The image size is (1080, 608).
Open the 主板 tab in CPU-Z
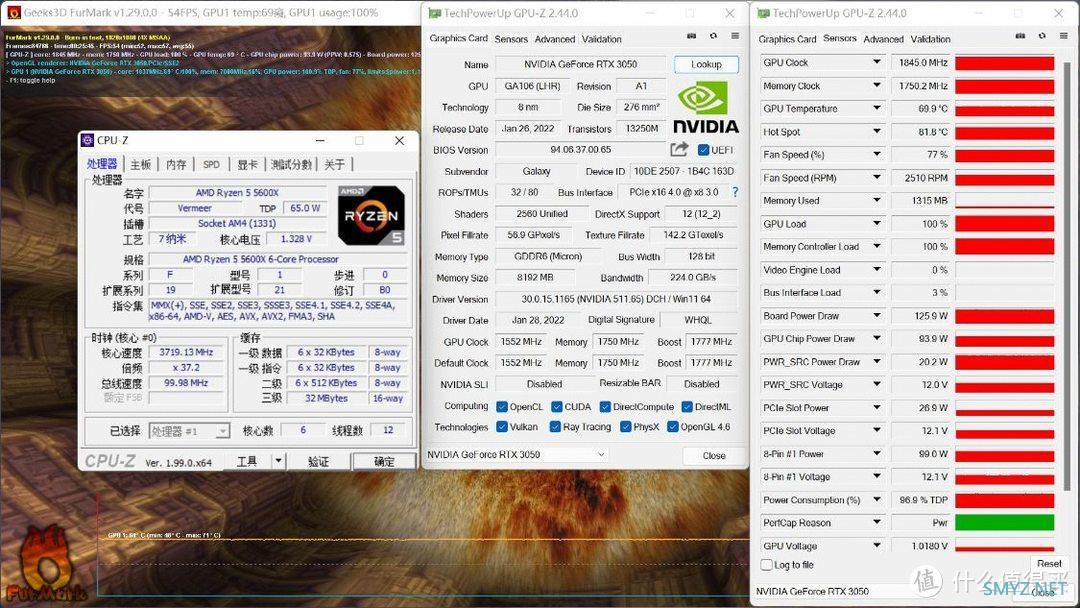coord(141,165)
